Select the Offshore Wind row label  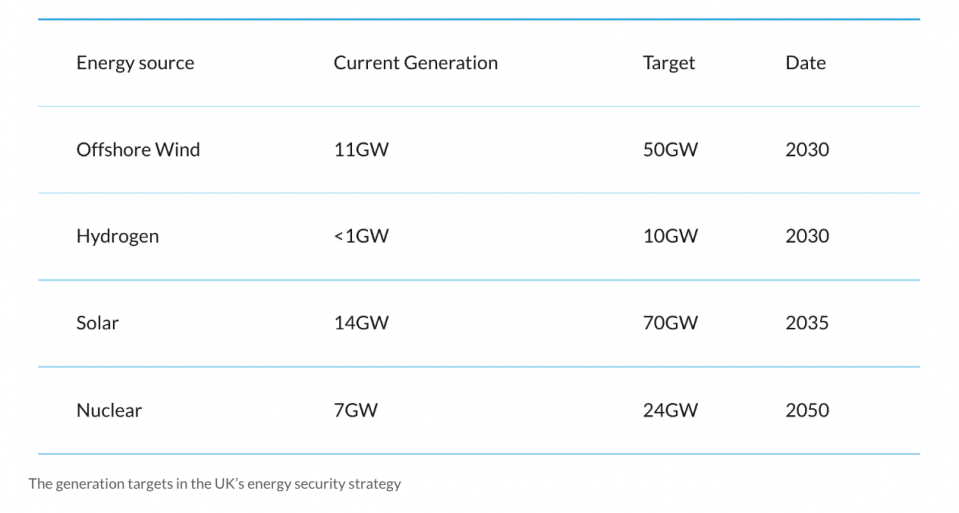(x=138, y=150)
